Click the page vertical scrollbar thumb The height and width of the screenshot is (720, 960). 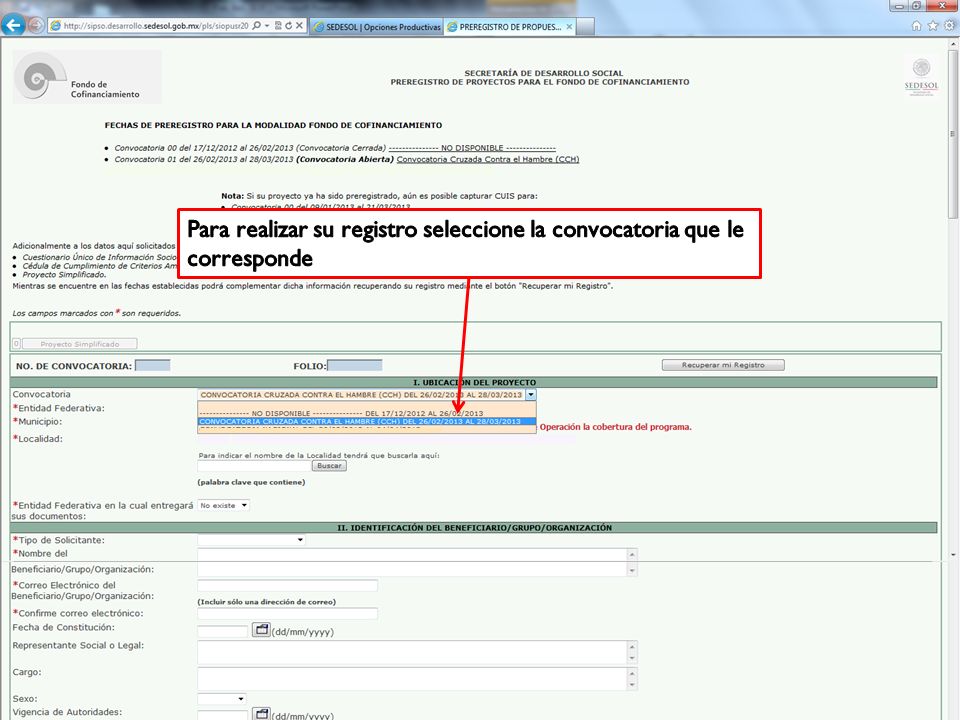[953, 133]
